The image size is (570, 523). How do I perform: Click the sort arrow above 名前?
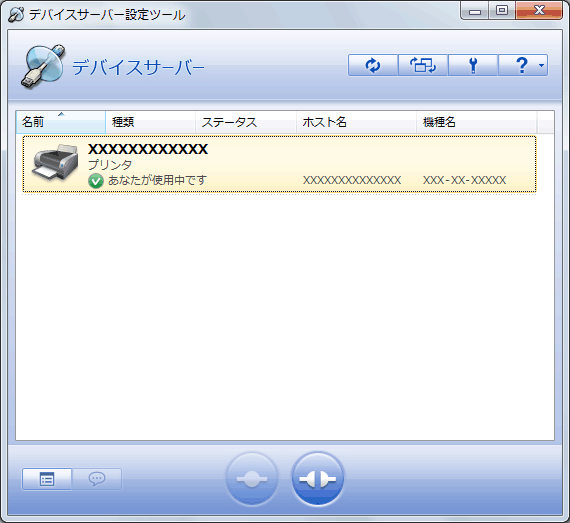[x=61, y=114]
